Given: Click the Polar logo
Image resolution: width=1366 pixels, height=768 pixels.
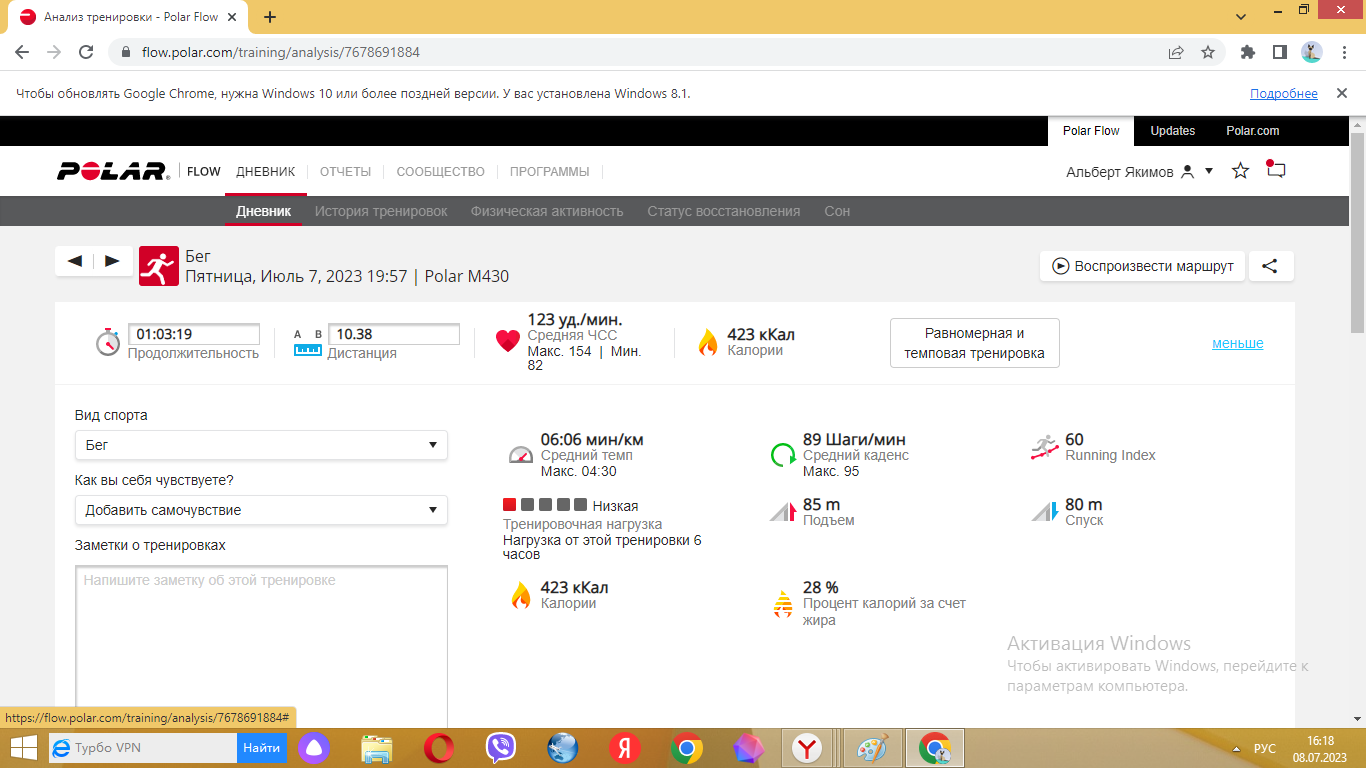Looking at the screenshot, I should (112, 171).
